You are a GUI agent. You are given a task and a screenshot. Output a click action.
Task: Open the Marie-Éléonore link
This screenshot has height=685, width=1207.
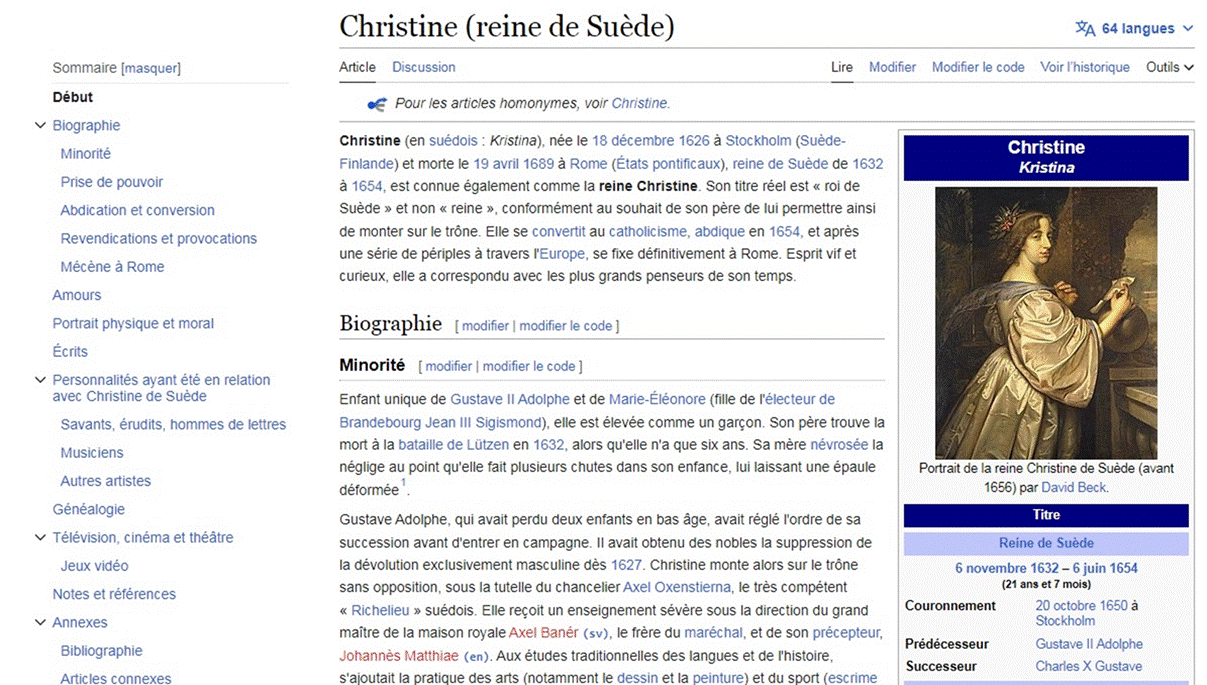pyautogui.click(x=657, y=399)
